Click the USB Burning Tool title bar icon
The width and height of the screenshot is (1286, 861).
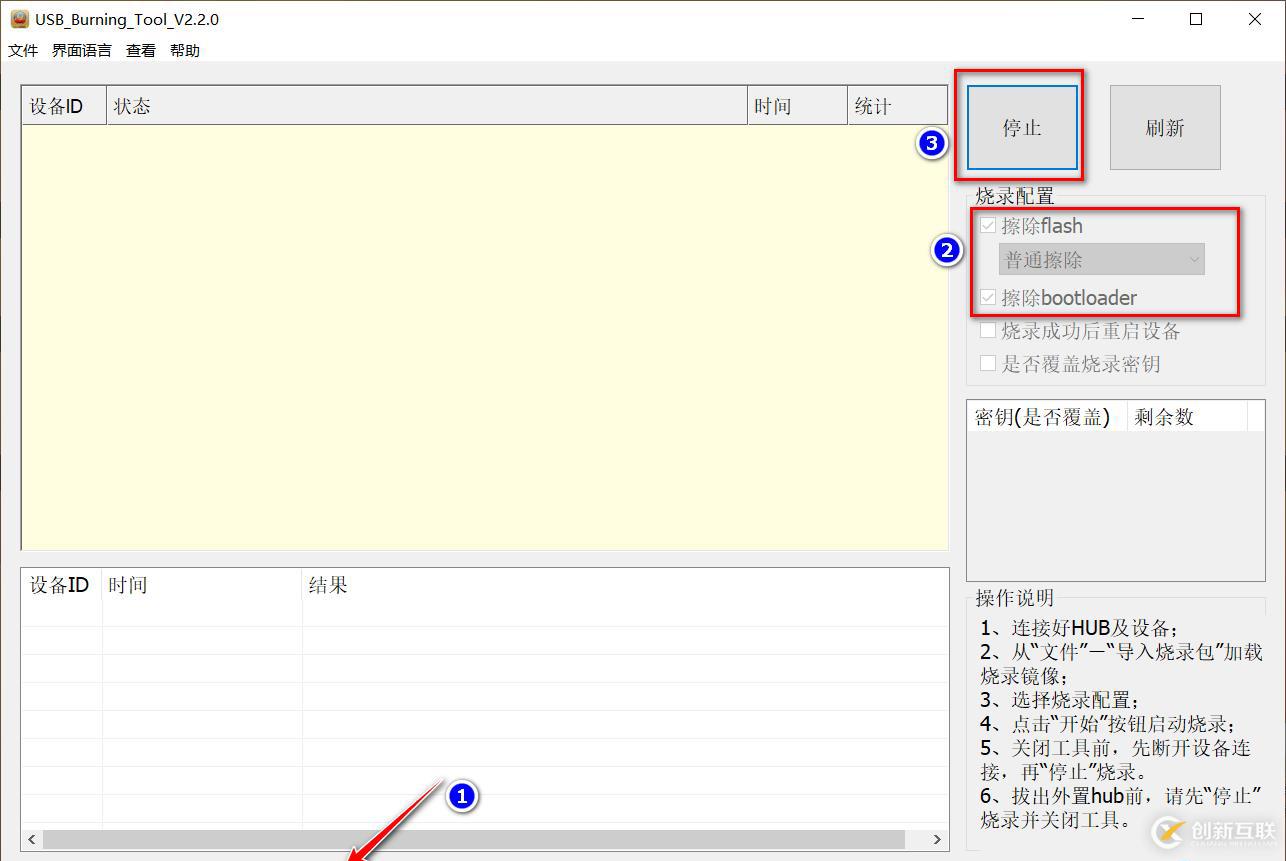click(19, 19)
